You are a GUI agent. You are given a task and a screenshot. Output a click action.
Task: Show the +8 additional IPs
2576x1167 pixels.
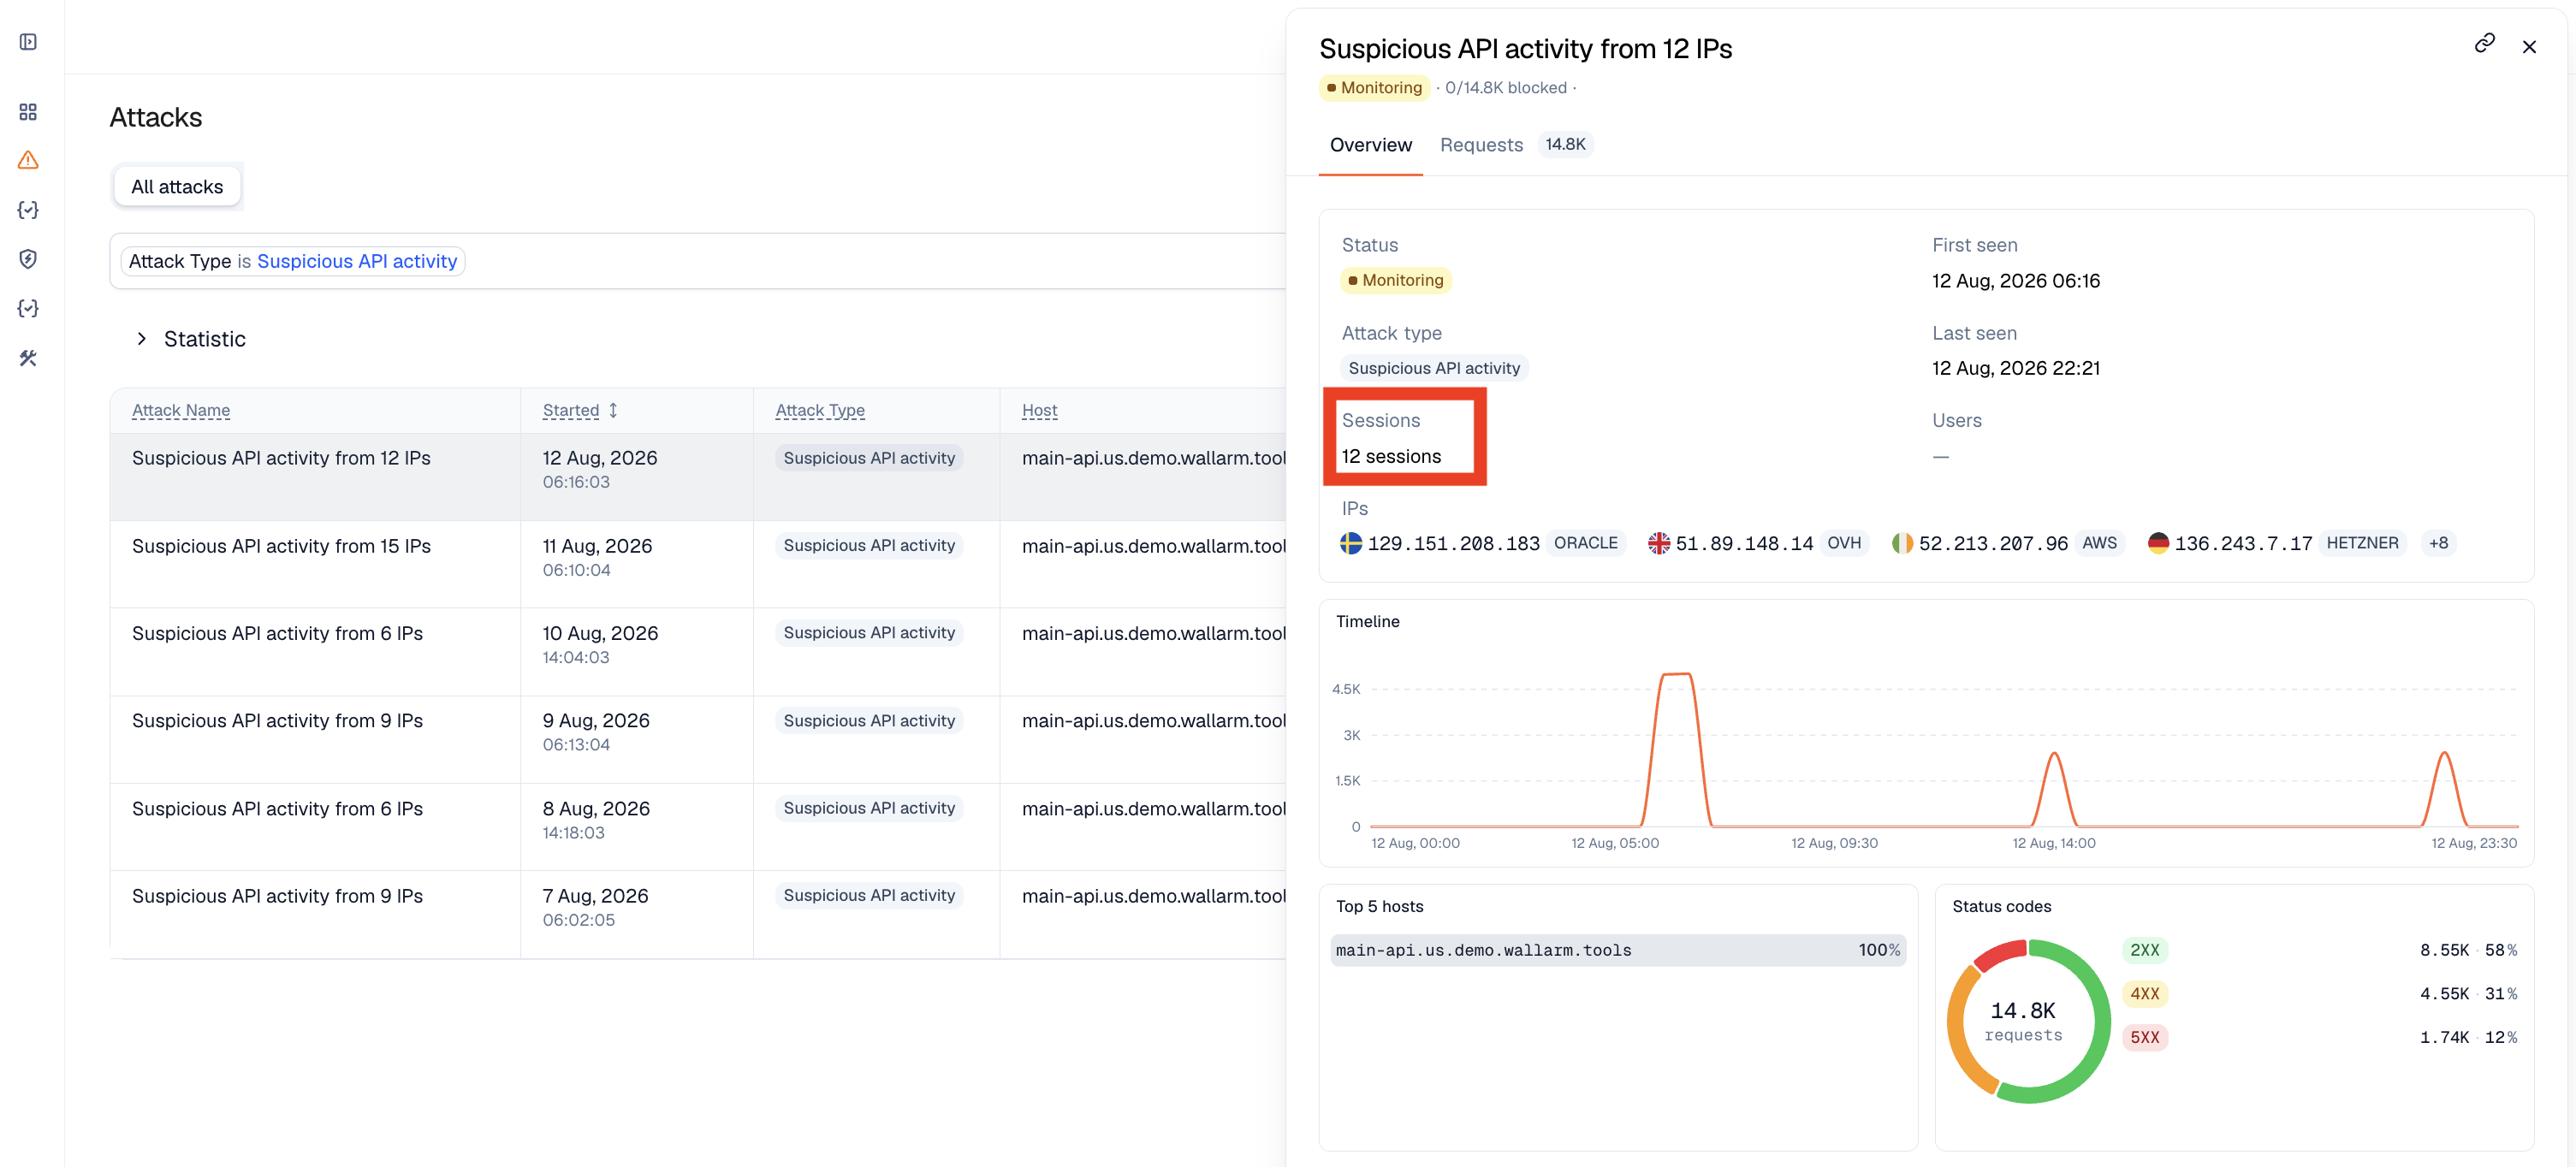pos(2438,543)
